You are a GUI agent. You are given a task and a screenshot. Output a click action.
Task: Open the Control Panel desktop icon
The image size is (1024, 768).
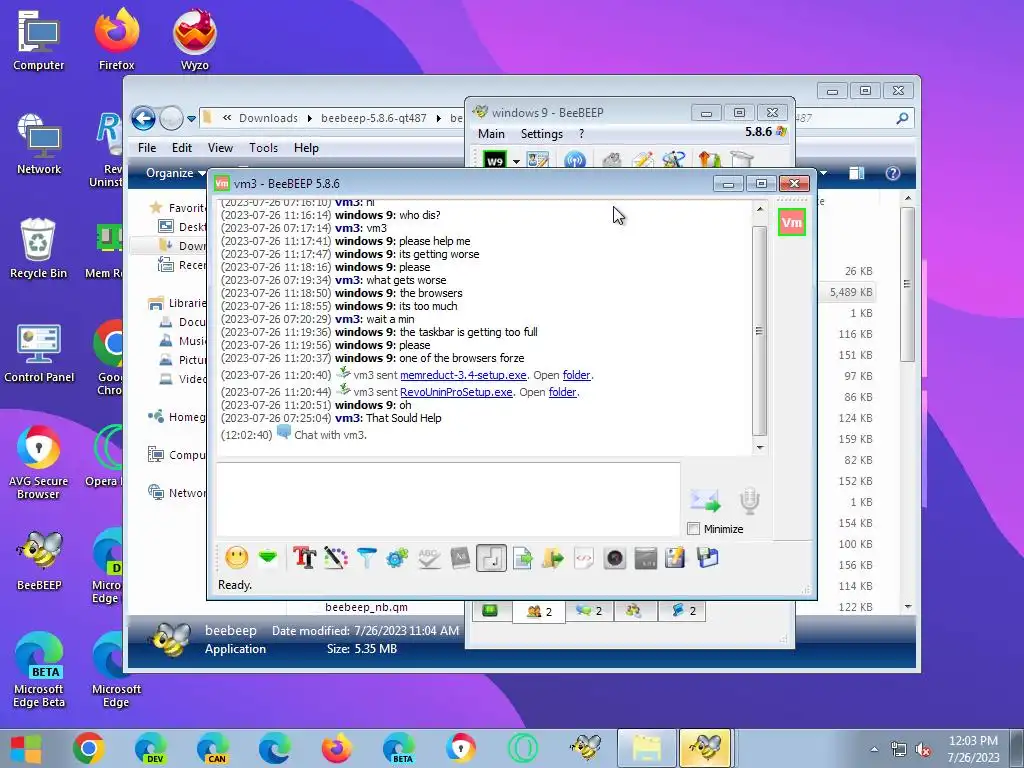39,353
